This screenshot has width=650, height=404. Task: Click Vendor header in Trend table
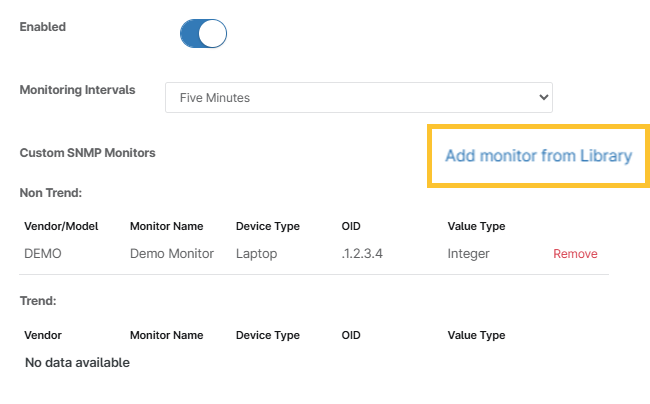point(43,335)
